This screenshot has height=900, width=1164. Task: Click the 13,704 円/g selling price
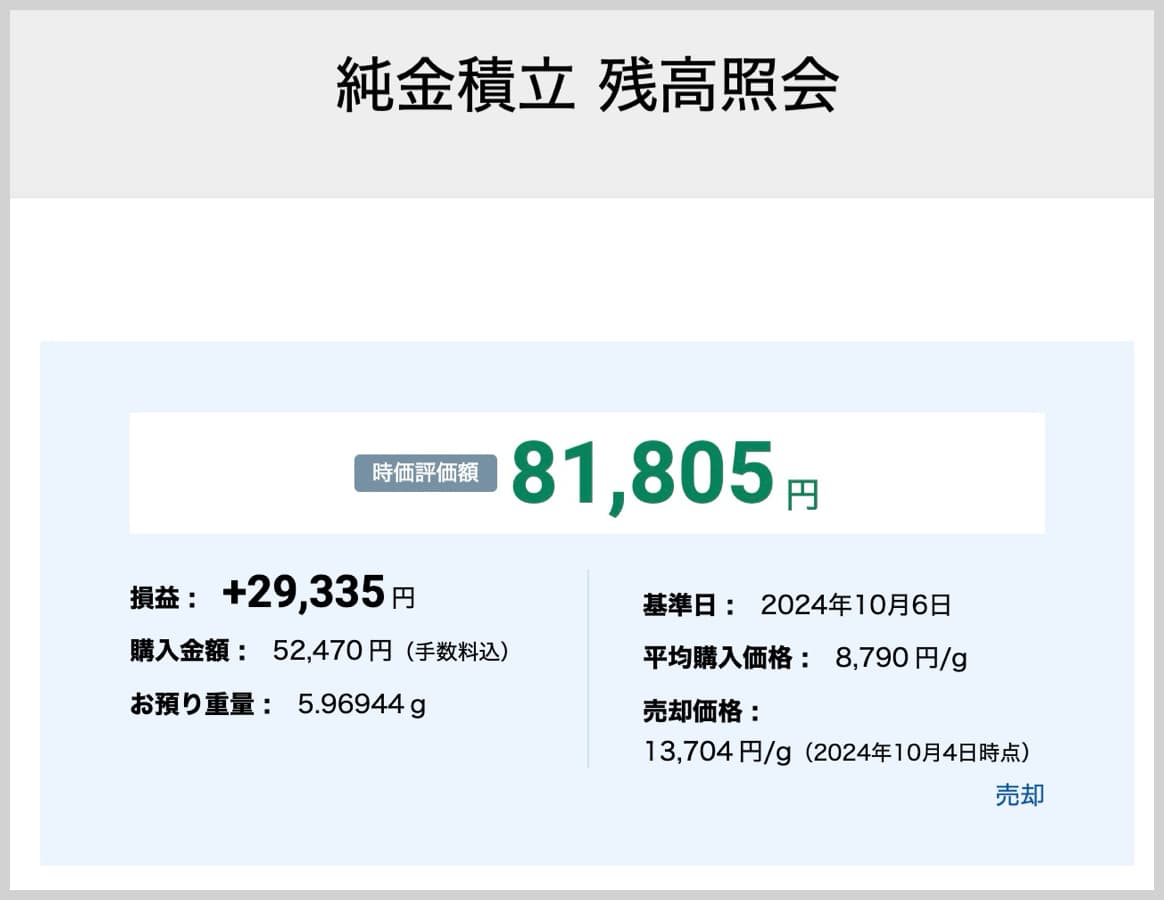718,752
